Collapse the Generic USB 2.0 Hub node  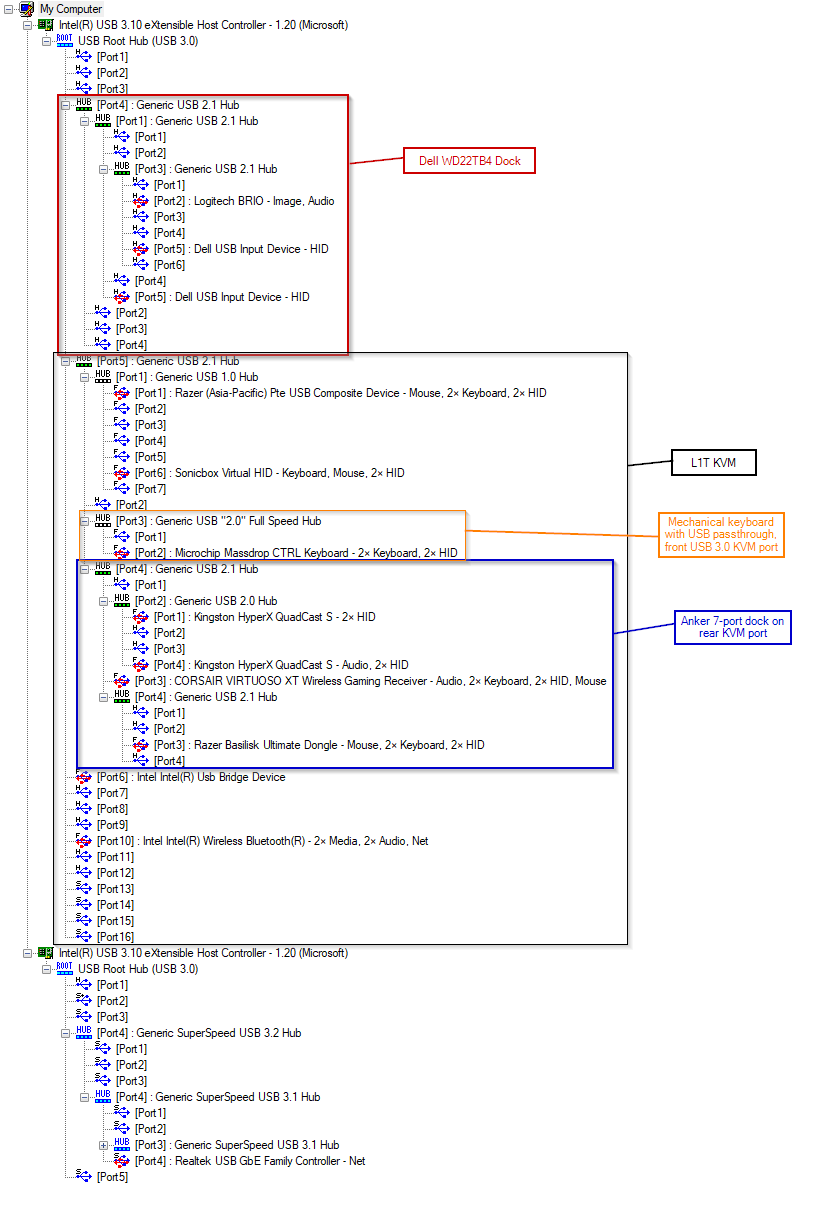click(x=103, y=601)
